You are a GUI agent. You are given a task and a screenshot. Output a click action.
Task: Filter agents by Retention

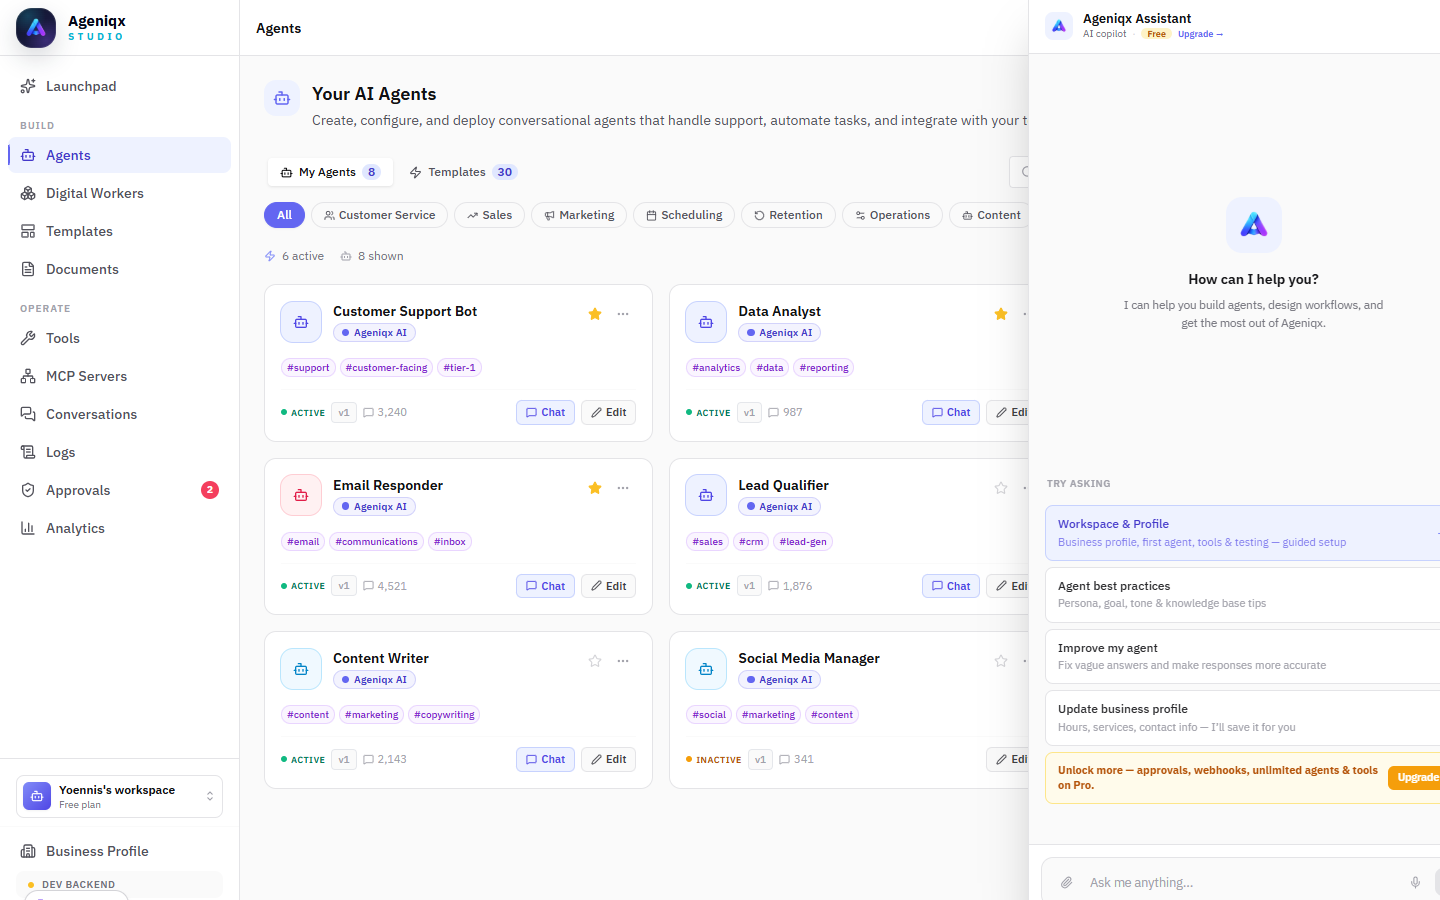(788, 215)
